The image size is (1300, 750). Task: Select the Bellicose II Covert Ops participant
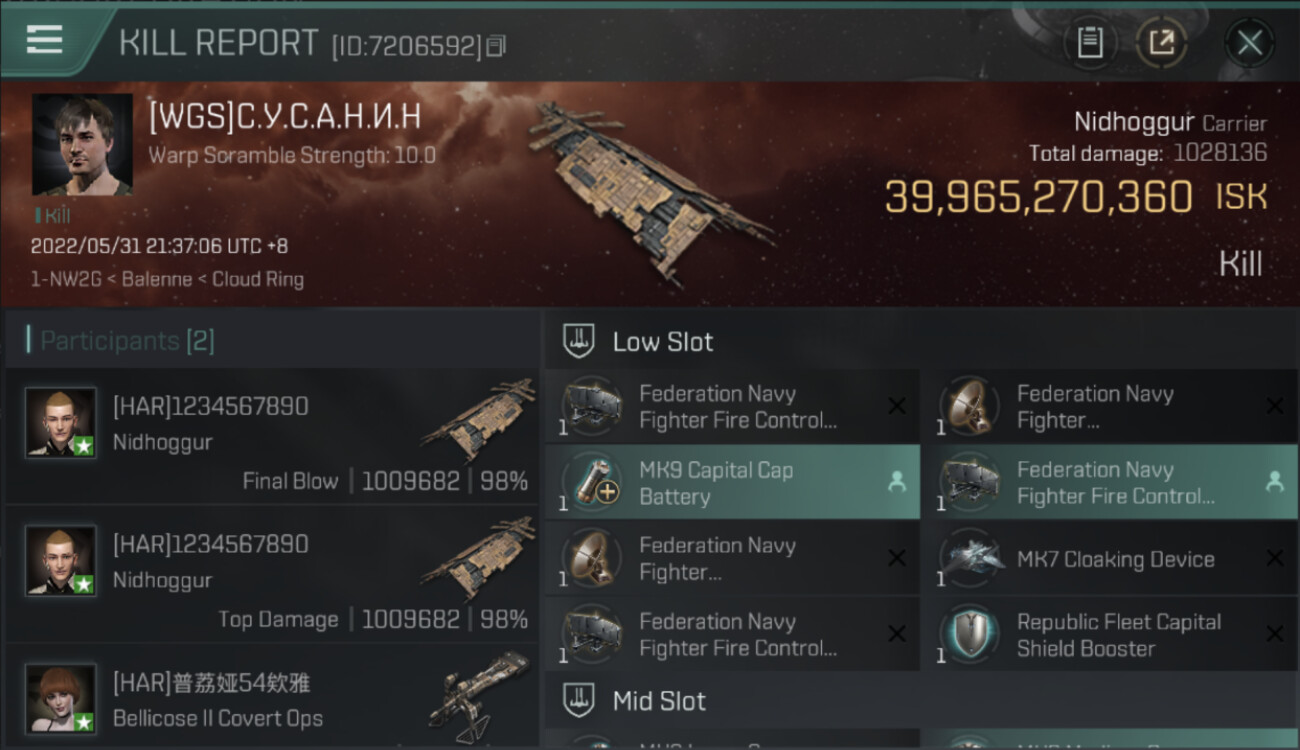coord(272,699)
